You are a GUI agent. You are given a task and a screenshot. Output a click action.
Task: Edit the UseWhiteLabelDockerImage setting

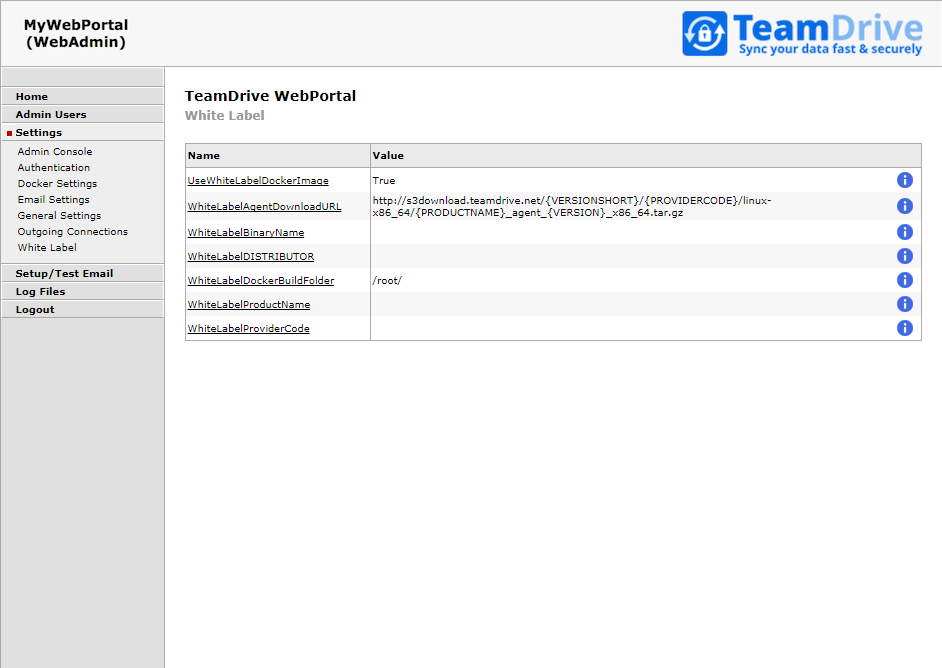(x=258, y=180)
